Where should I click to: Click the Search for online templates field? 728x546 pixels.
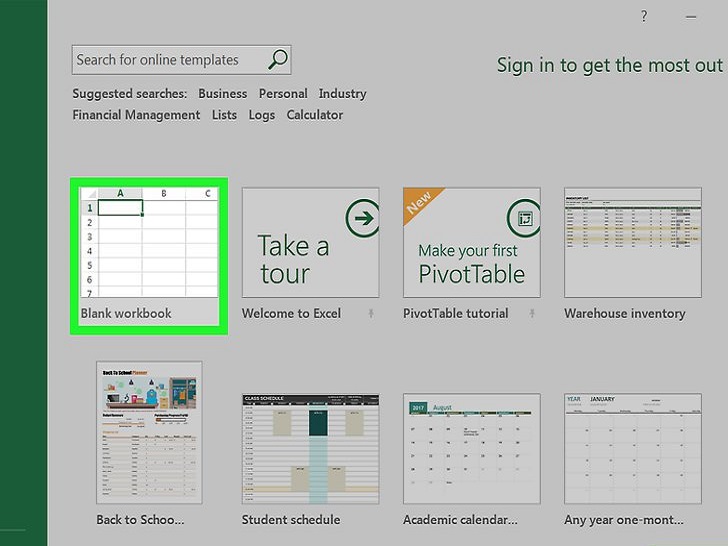(182, 60)
